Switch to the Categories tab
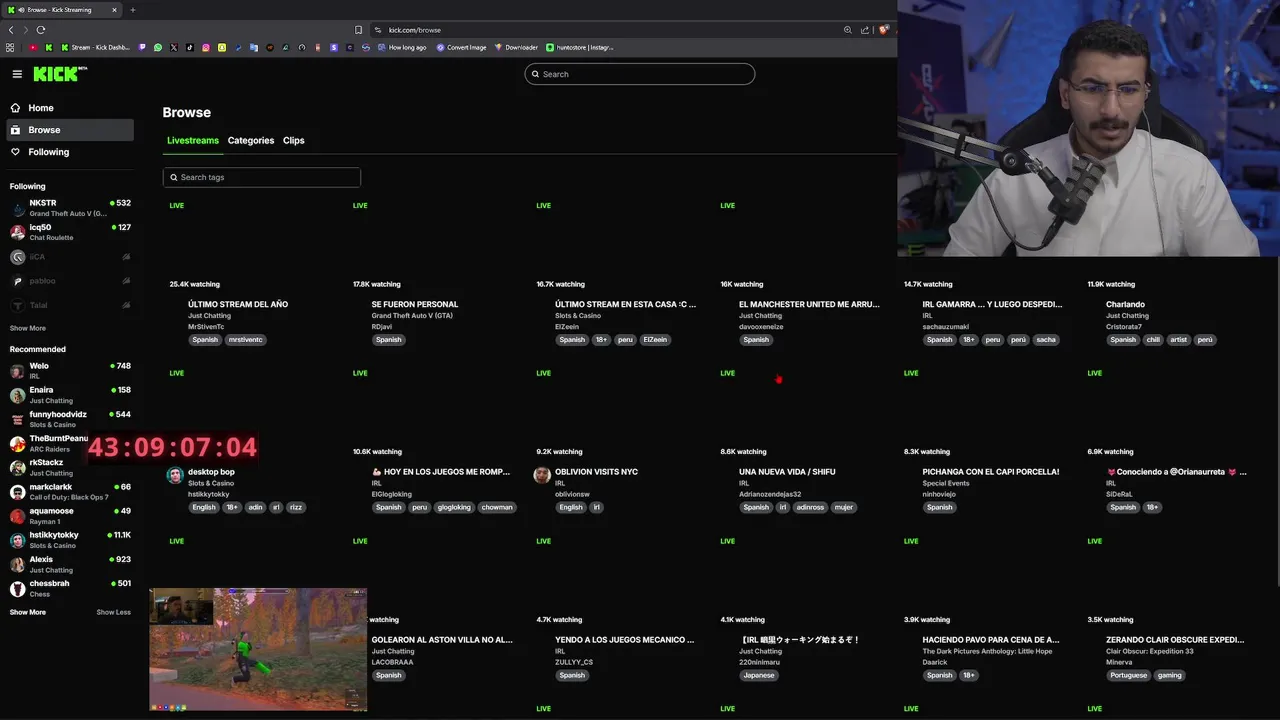Screen dimensions: 1280x720 [x=251, y=140]
